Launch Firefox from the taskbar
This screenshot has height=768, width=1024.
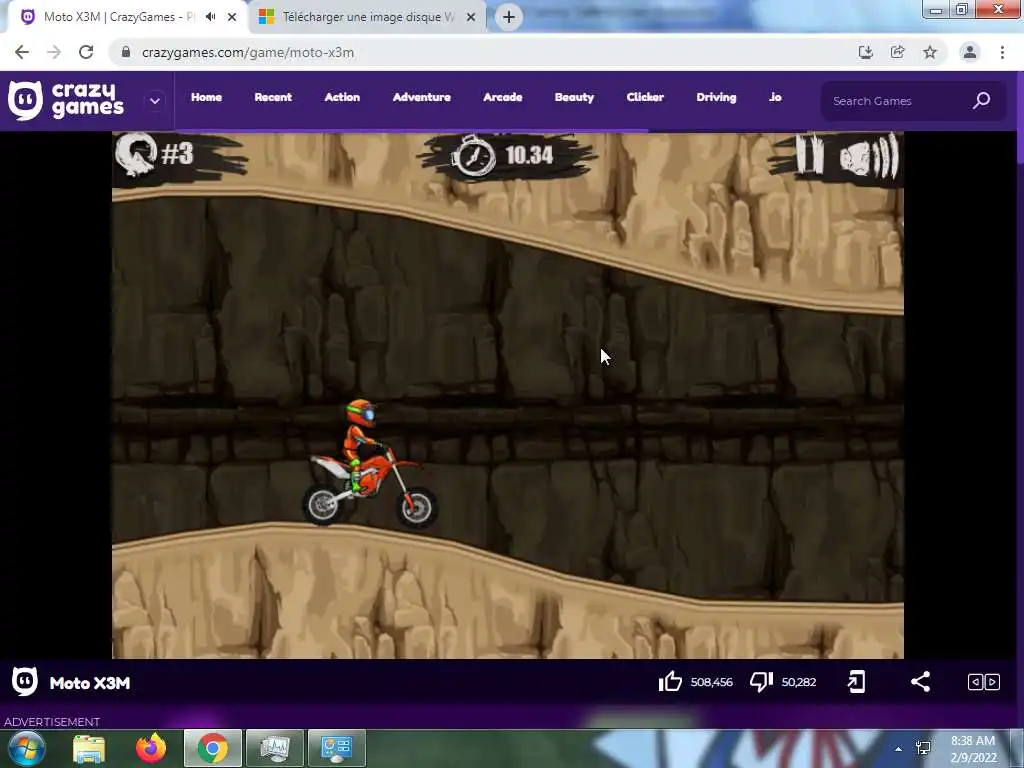click(151, 748)
